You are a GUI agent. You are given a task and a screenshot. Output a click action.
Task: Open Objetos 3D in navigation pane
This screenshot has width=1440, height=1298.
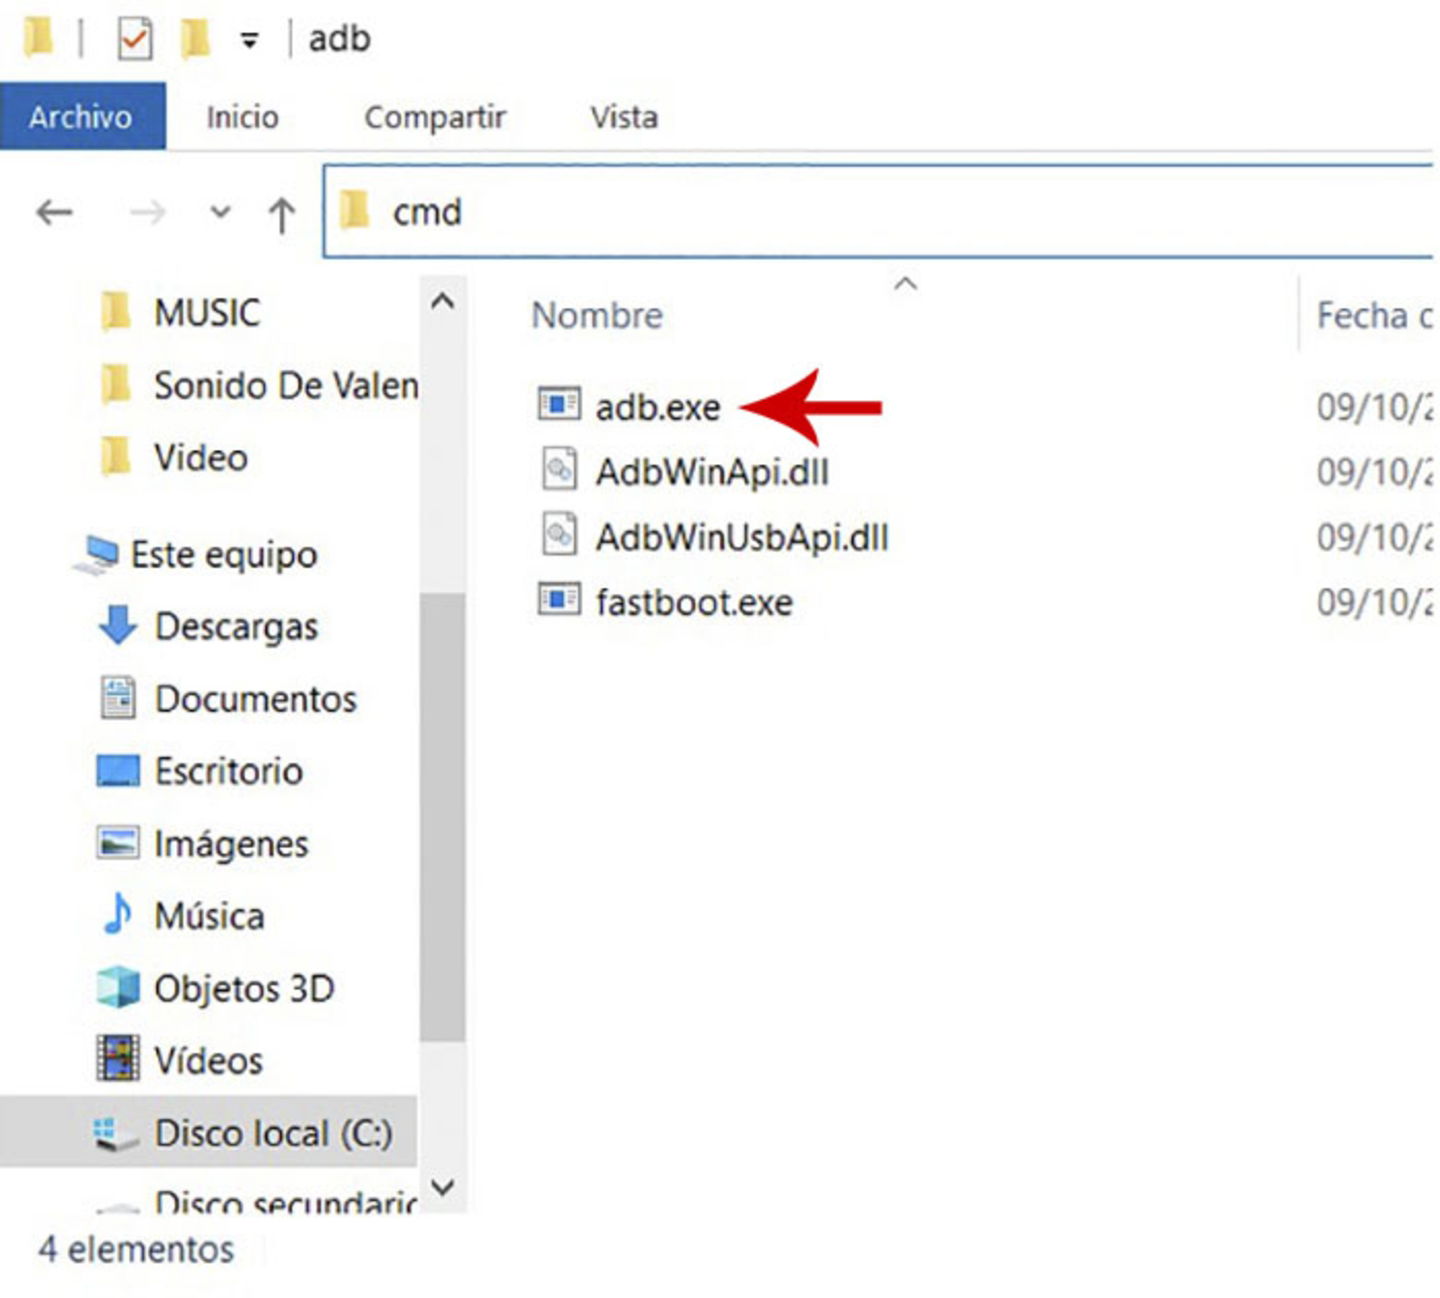(x=244, y=988)
